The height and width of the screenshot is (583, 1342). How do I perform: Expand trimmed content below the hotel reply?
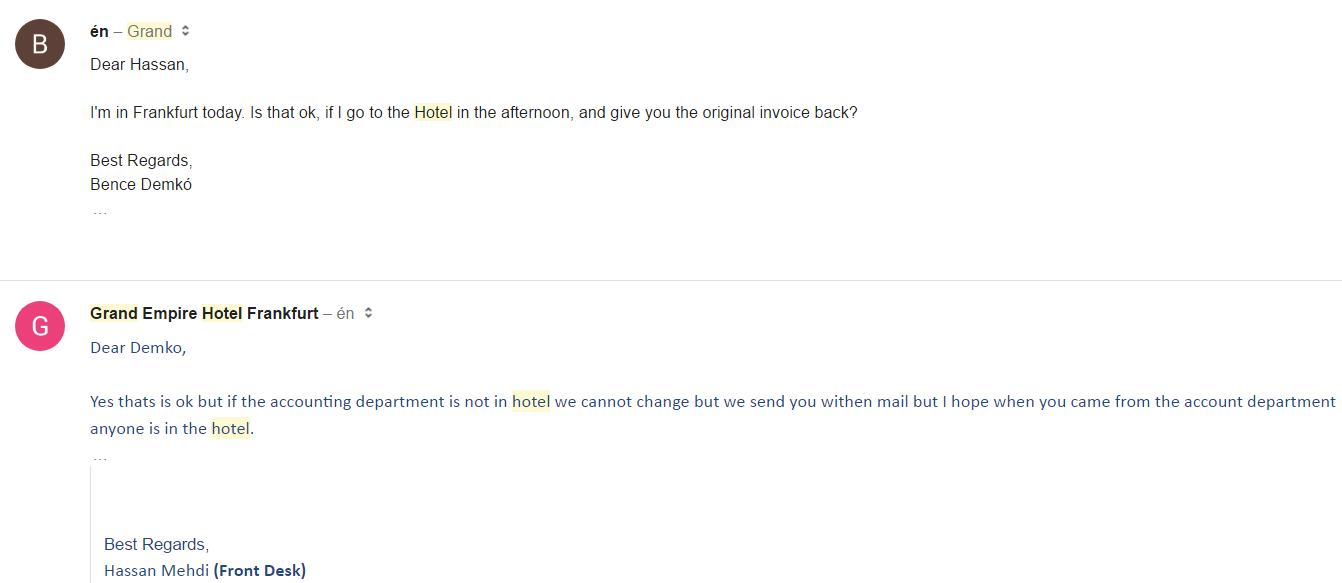[99, 458]
